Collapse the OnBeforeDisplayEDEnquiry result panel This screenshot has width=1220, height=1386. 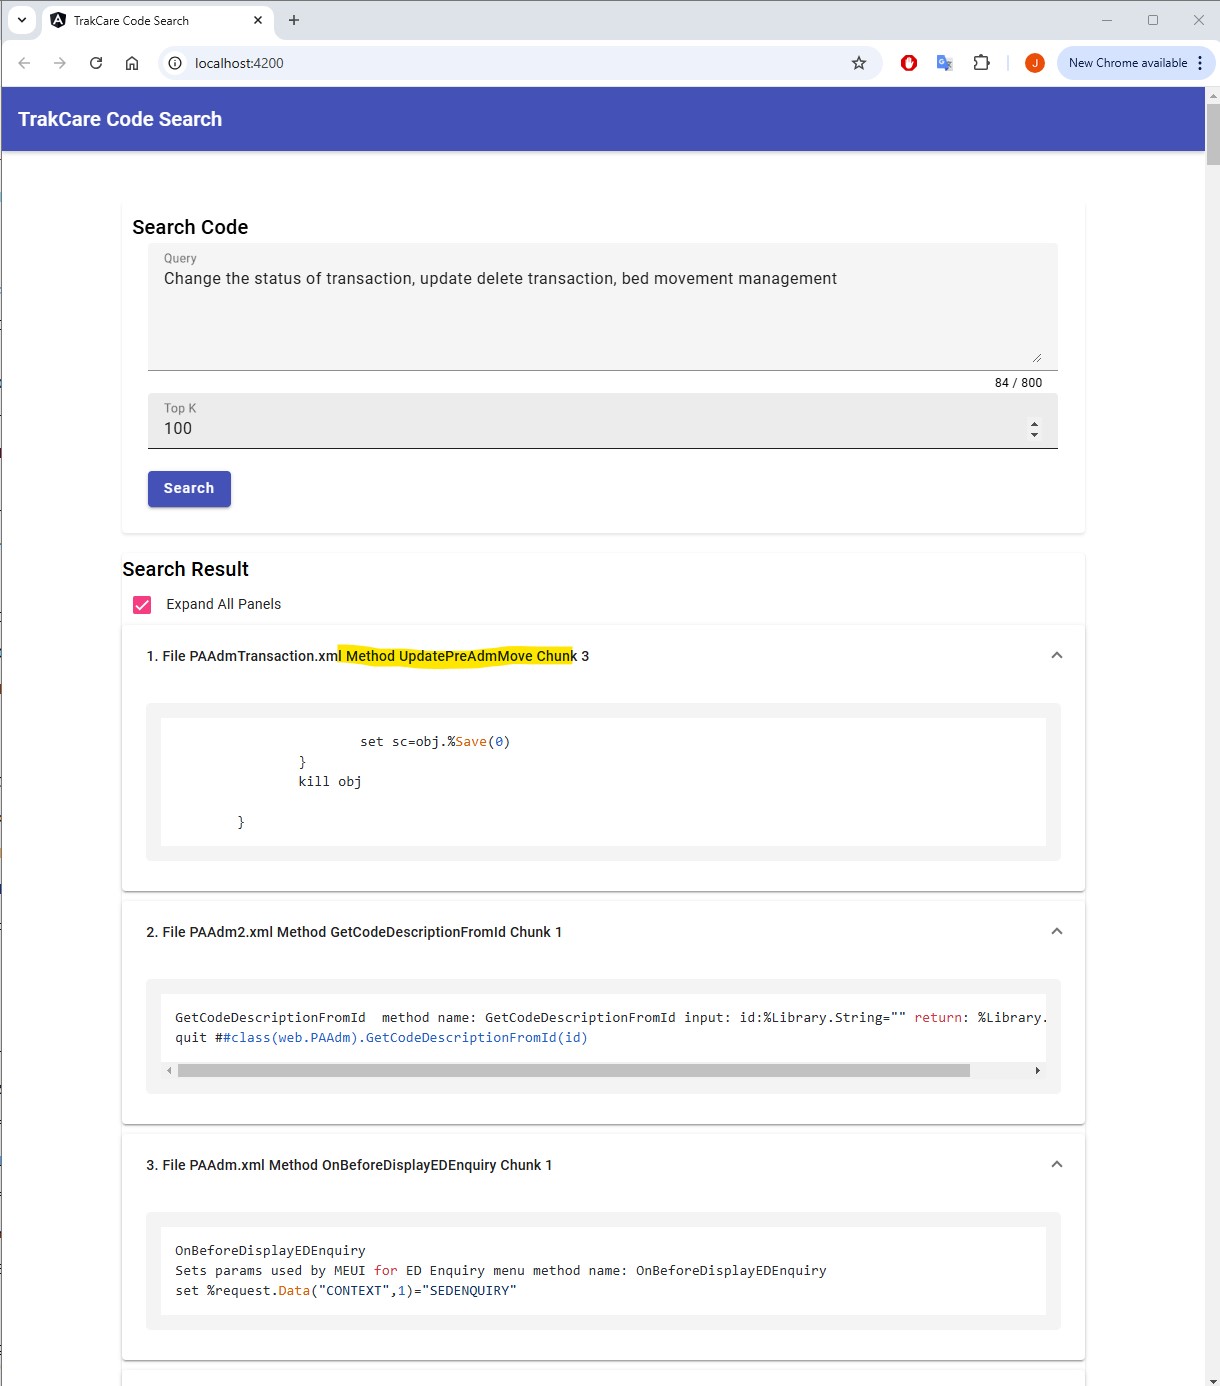pos(1056,1165)
